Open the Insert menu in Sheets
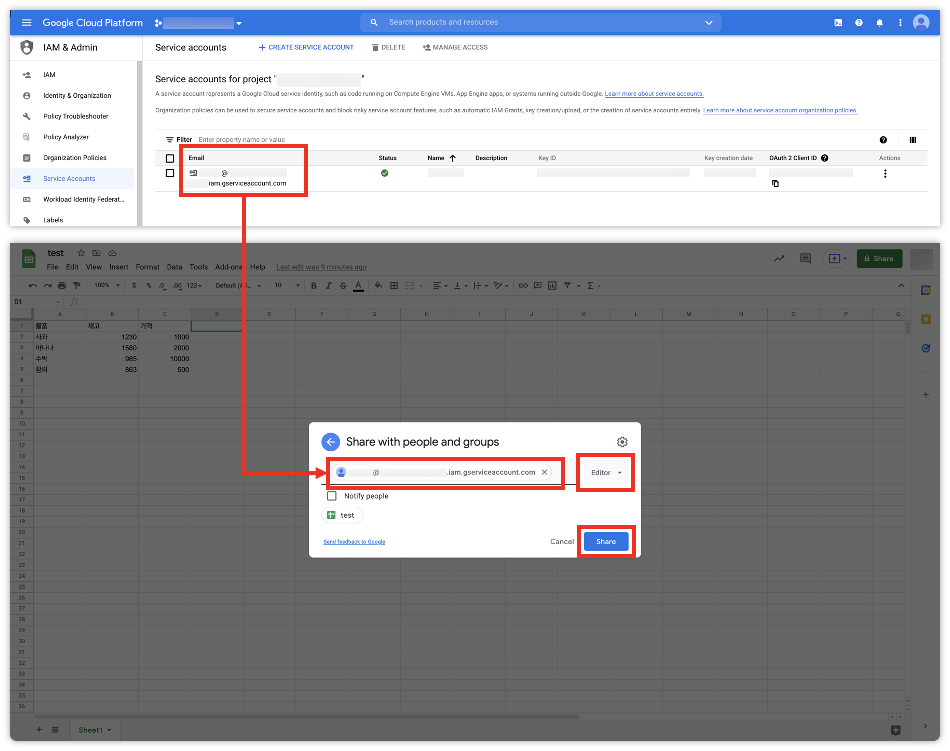This screenshot has width=950, height=751. (x=119, y=267)
